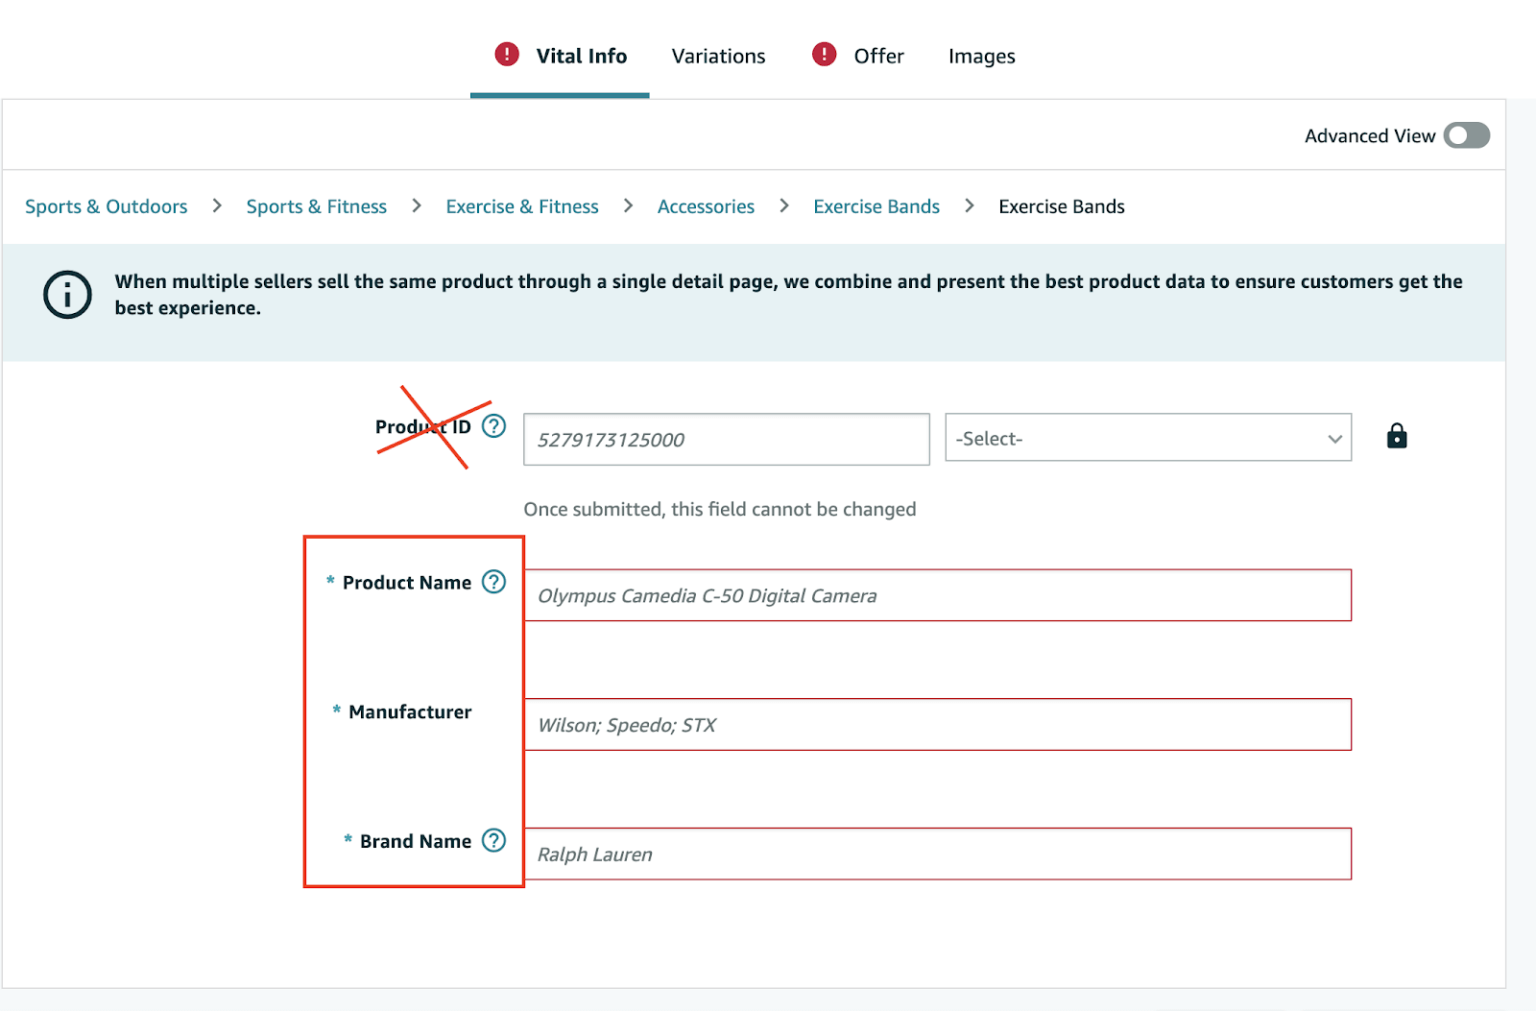Navigate to Sports & Outdoors breadcrumb
This screenshot has height=1011, width=1536.
coord(106,206)
